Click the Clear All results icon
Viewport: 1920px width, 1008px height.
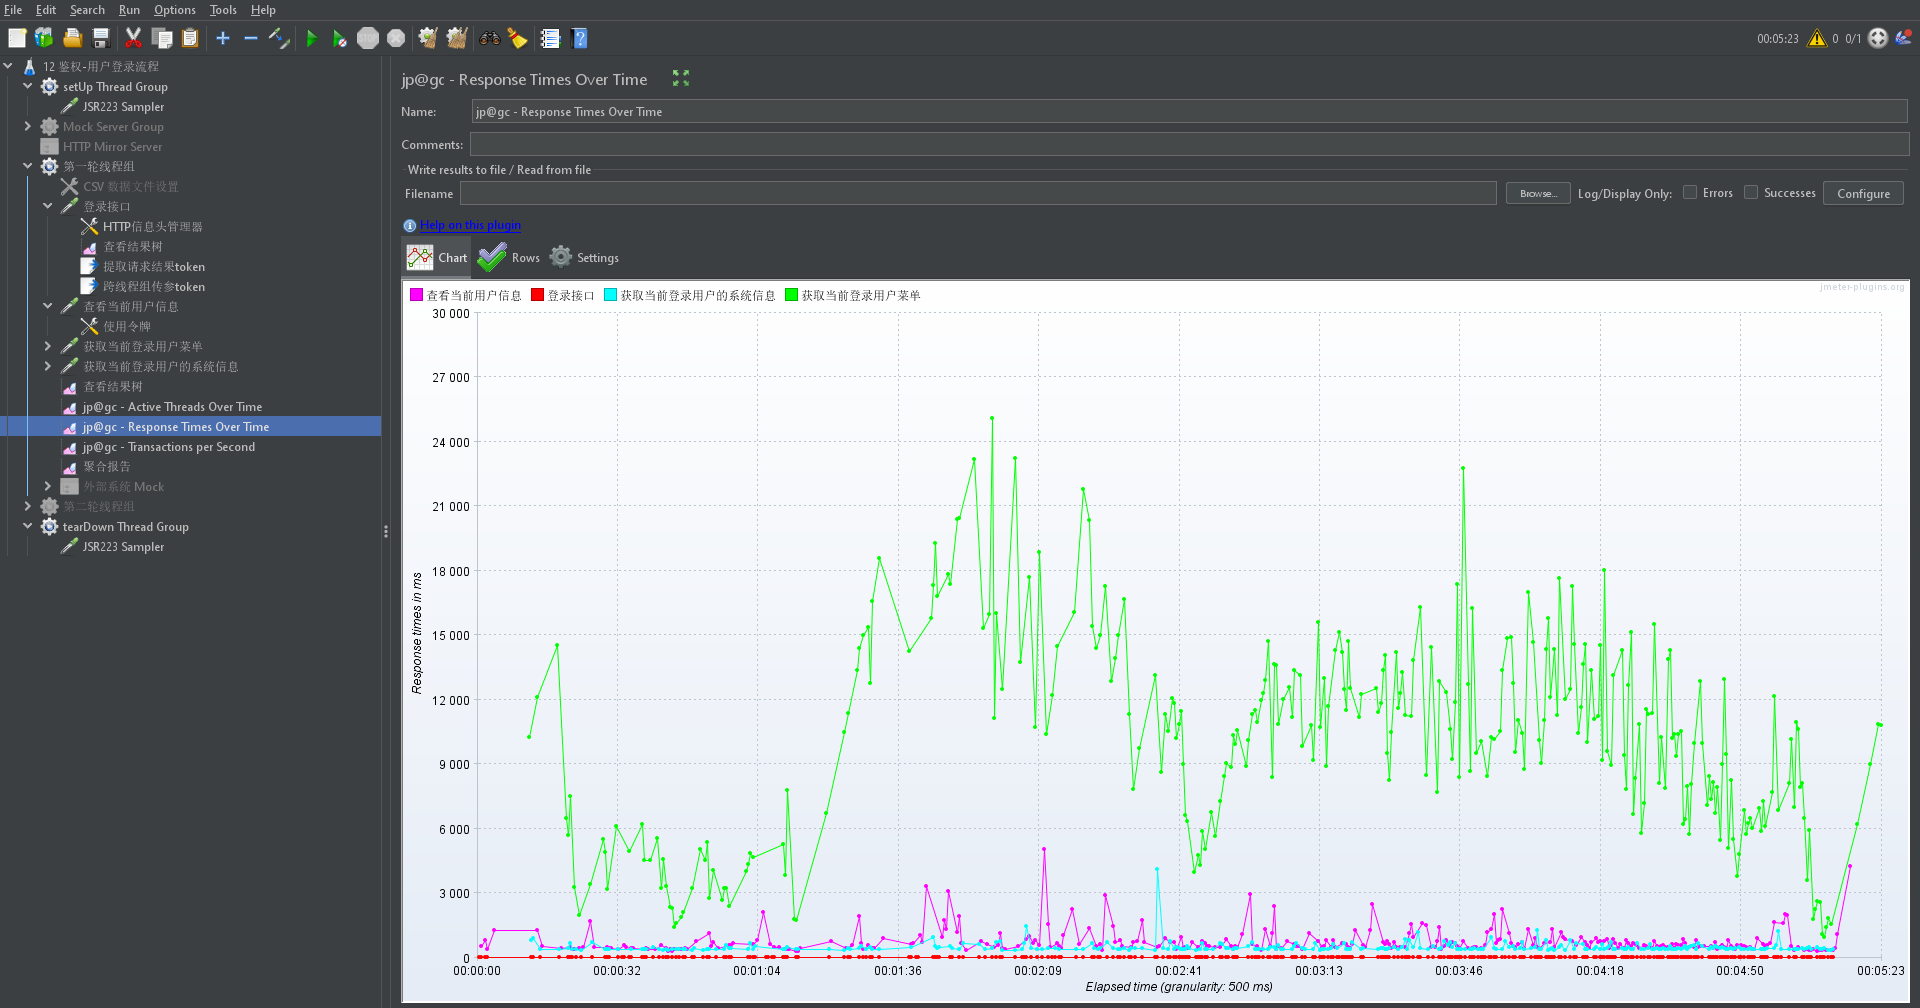457,38
